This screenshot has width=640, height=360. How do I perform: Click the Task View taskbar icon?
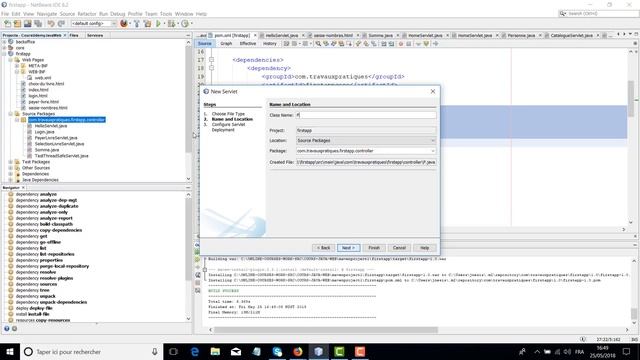click(x=173, y=351)
